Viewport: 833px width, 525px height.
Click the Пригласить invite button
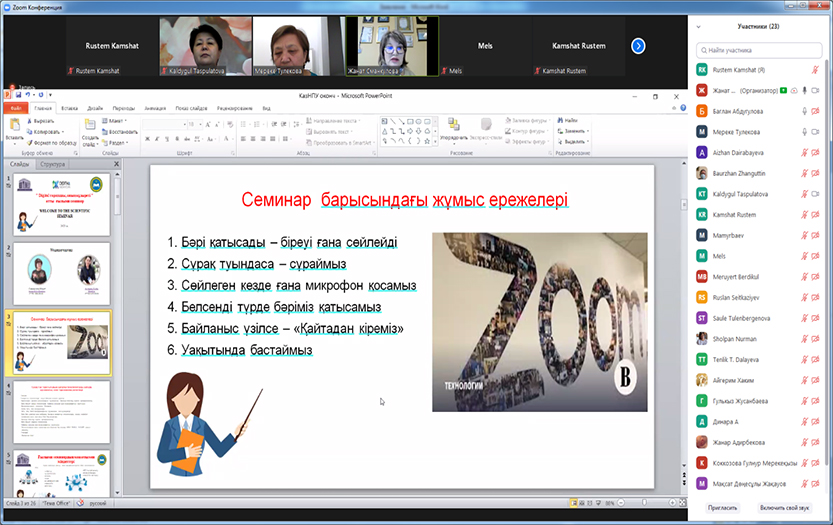(722, 508)
